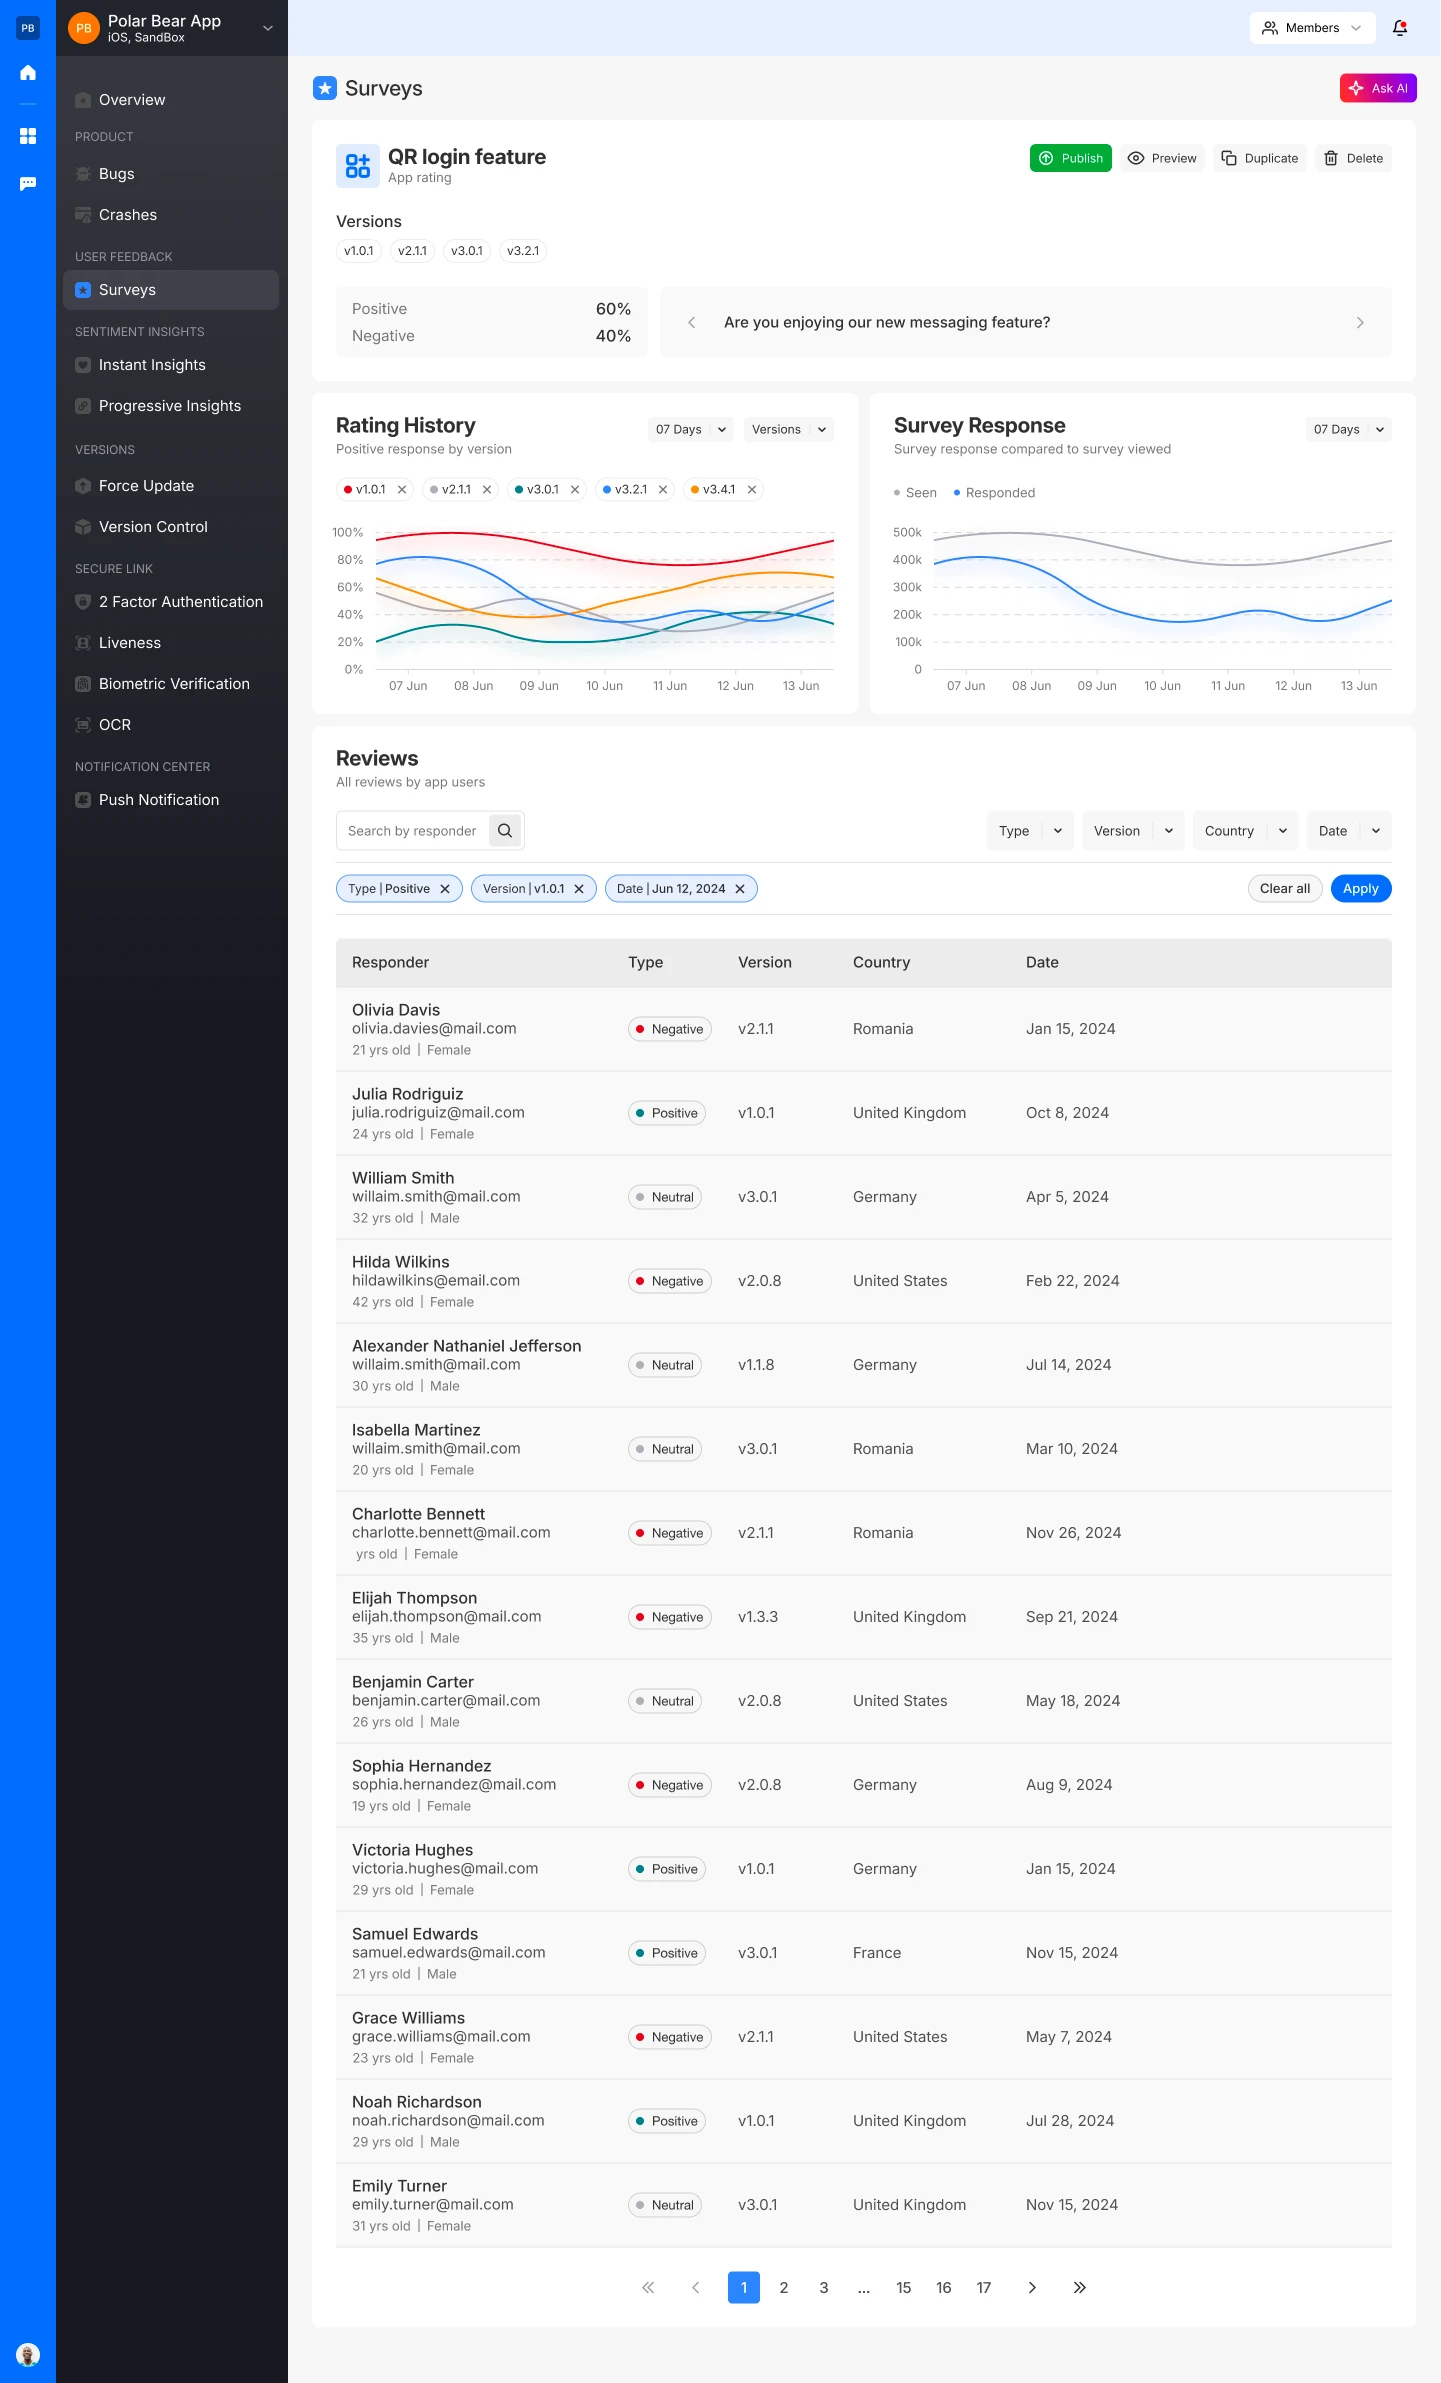Select Progressive Insights in sidebar
The image size is (1441, 2383).
point(170,406)
